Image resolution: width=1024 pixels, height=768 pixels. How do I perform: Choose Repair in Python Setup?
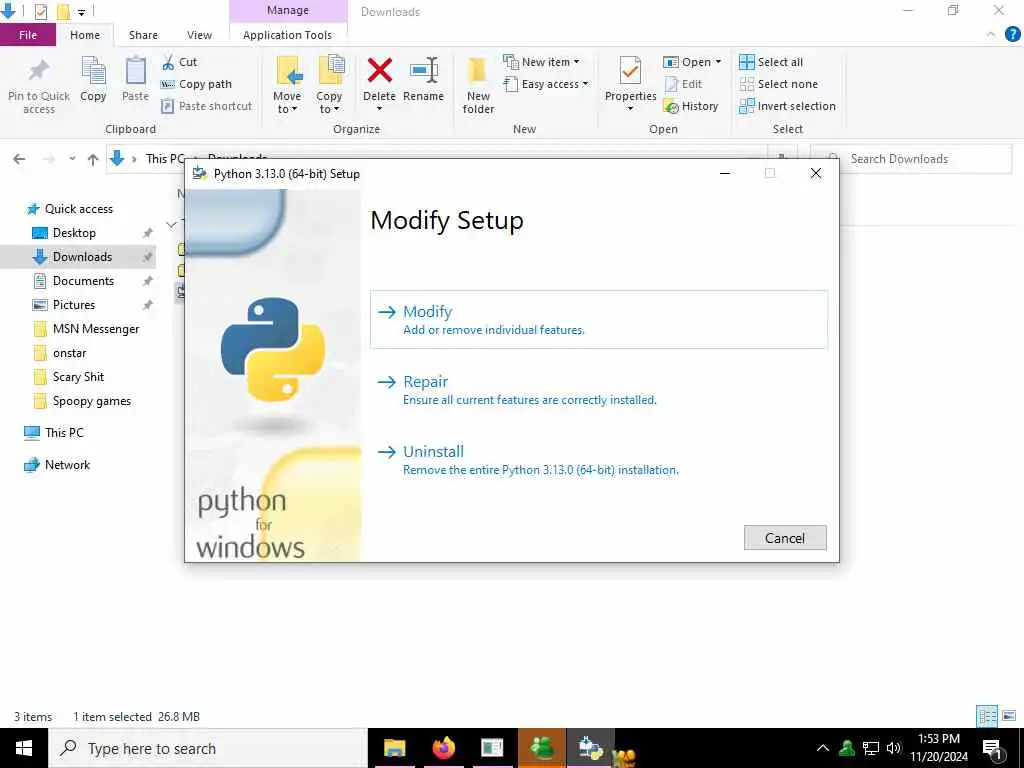pos(598,389)
